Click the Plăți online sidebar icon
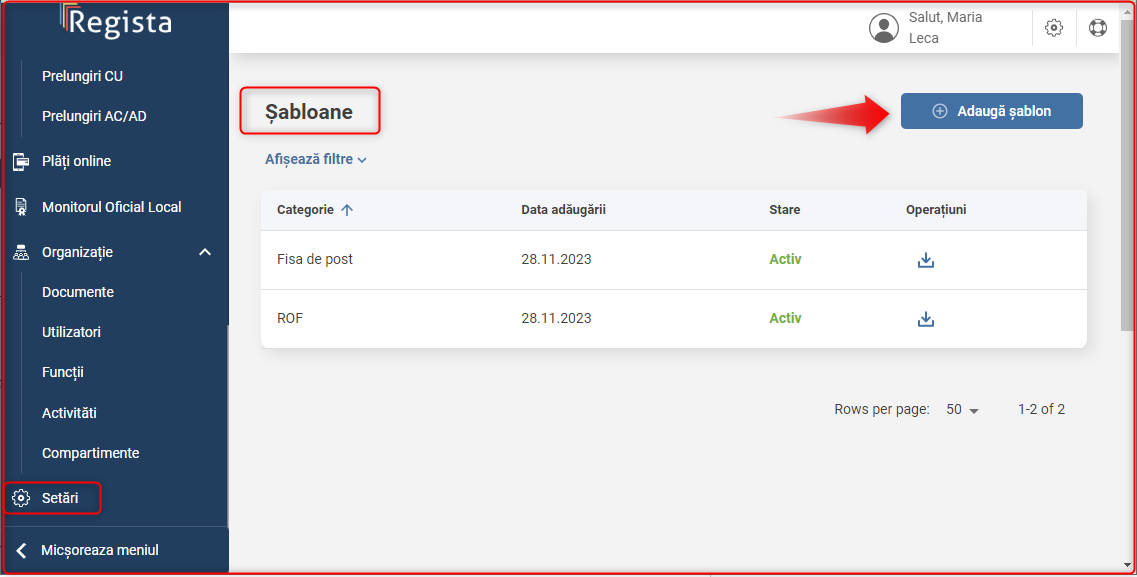Viewport: 1137px width, 577px height. pos(21,161)
